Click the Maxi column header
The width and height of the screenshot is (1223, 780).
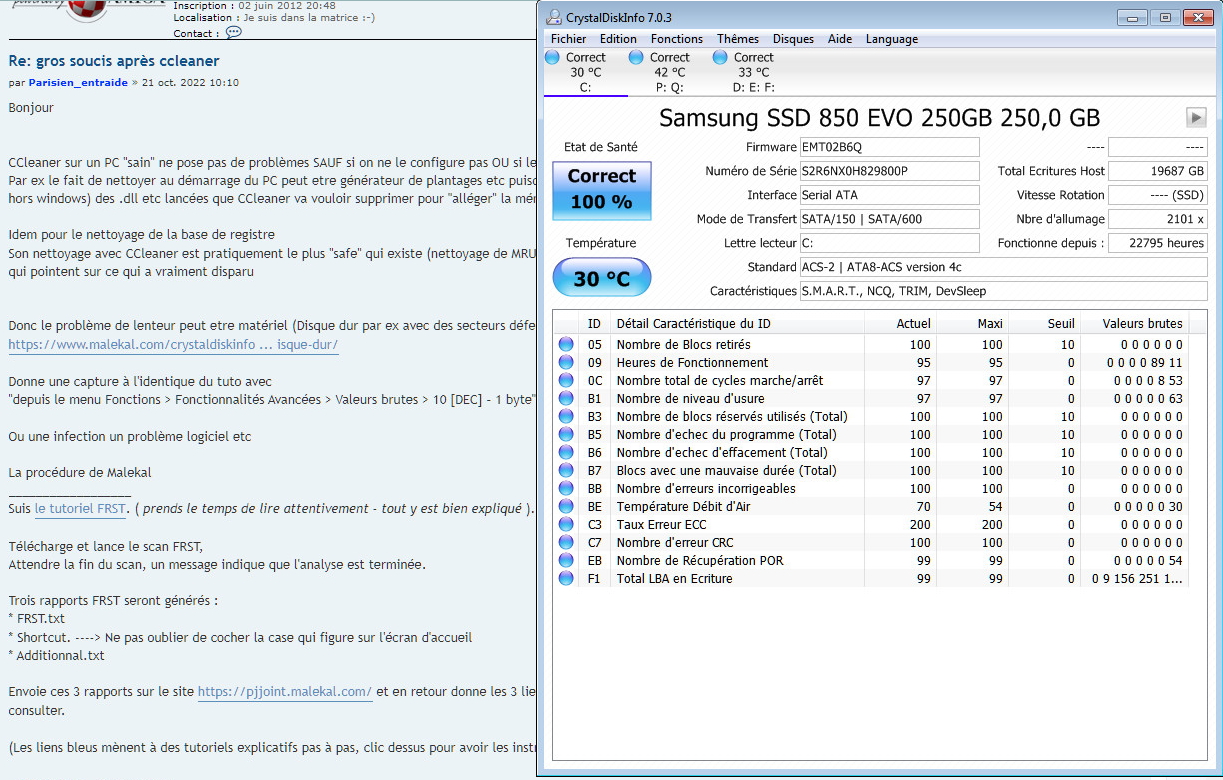pyautogui.click(x=973, y=323)
